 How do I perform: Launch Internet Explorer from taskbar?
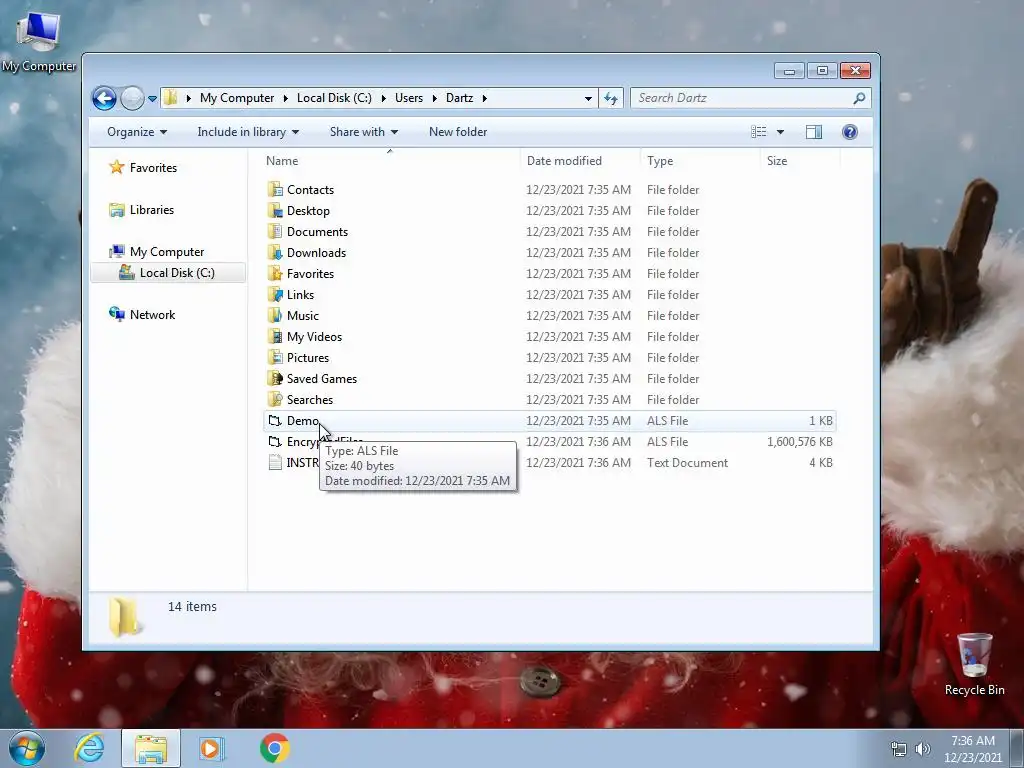click(89, 748)
